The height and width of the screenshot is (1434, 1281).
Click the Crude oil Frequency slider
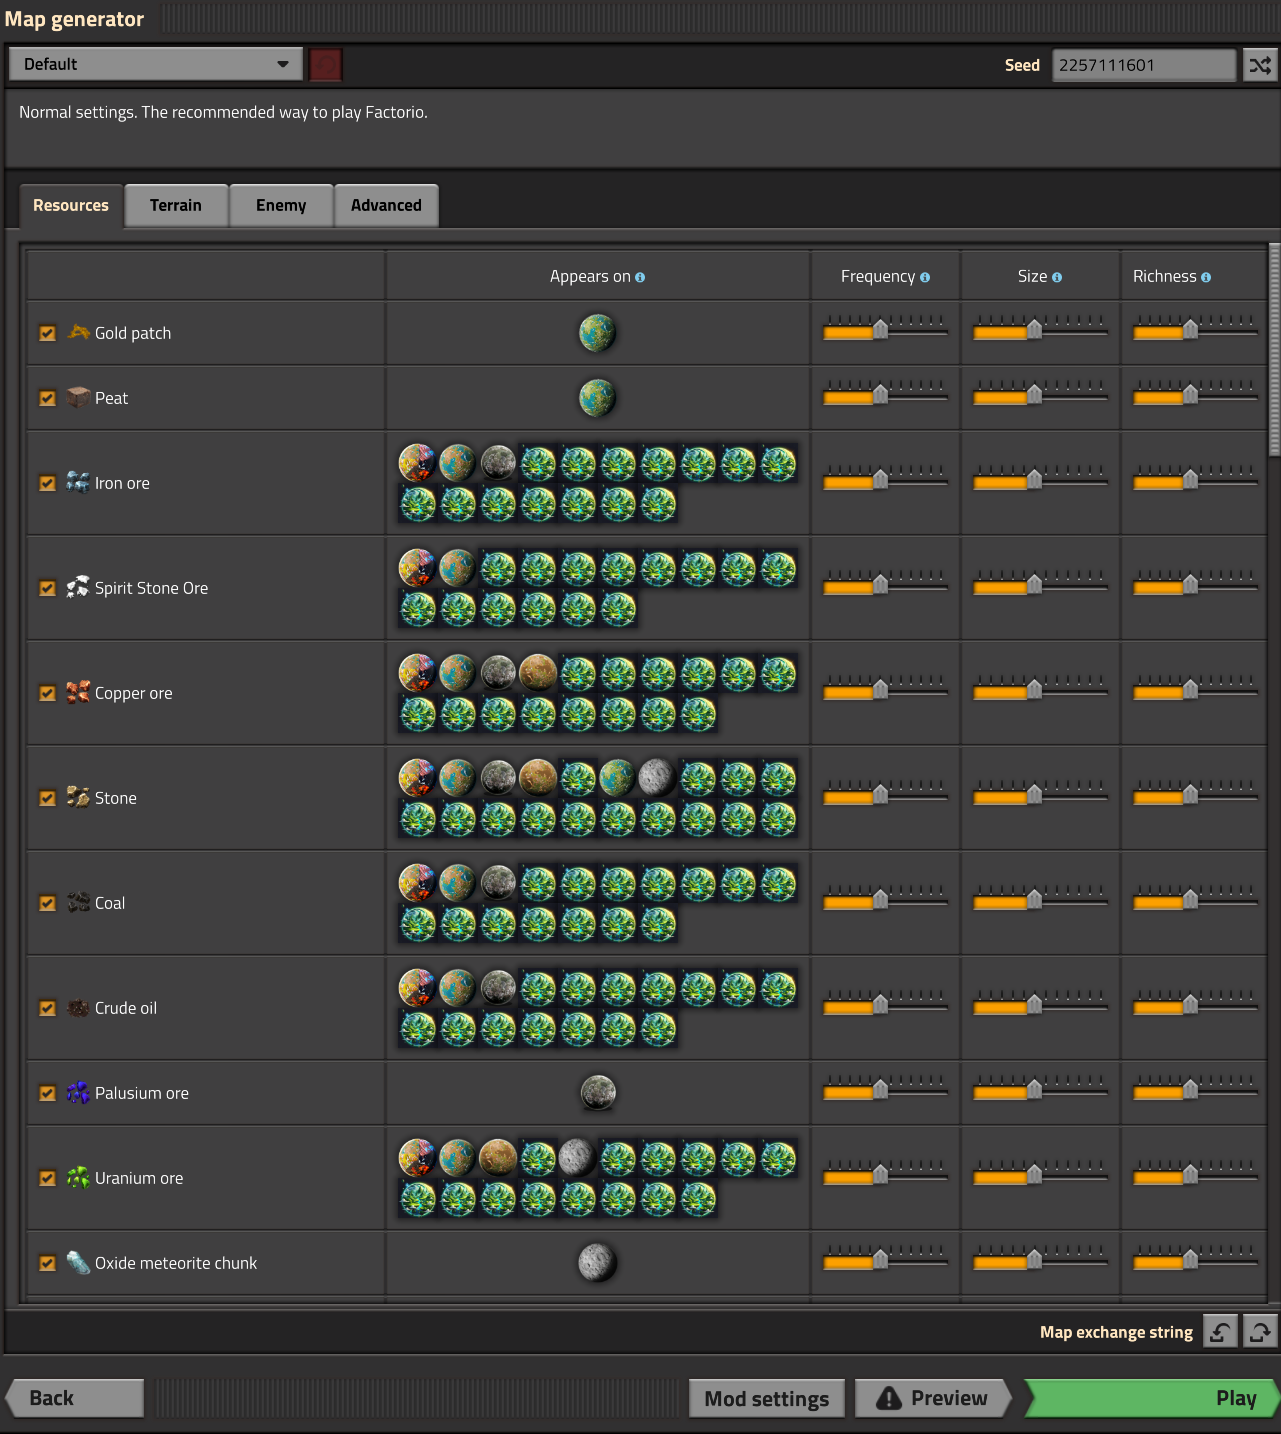pos(885,1004)
